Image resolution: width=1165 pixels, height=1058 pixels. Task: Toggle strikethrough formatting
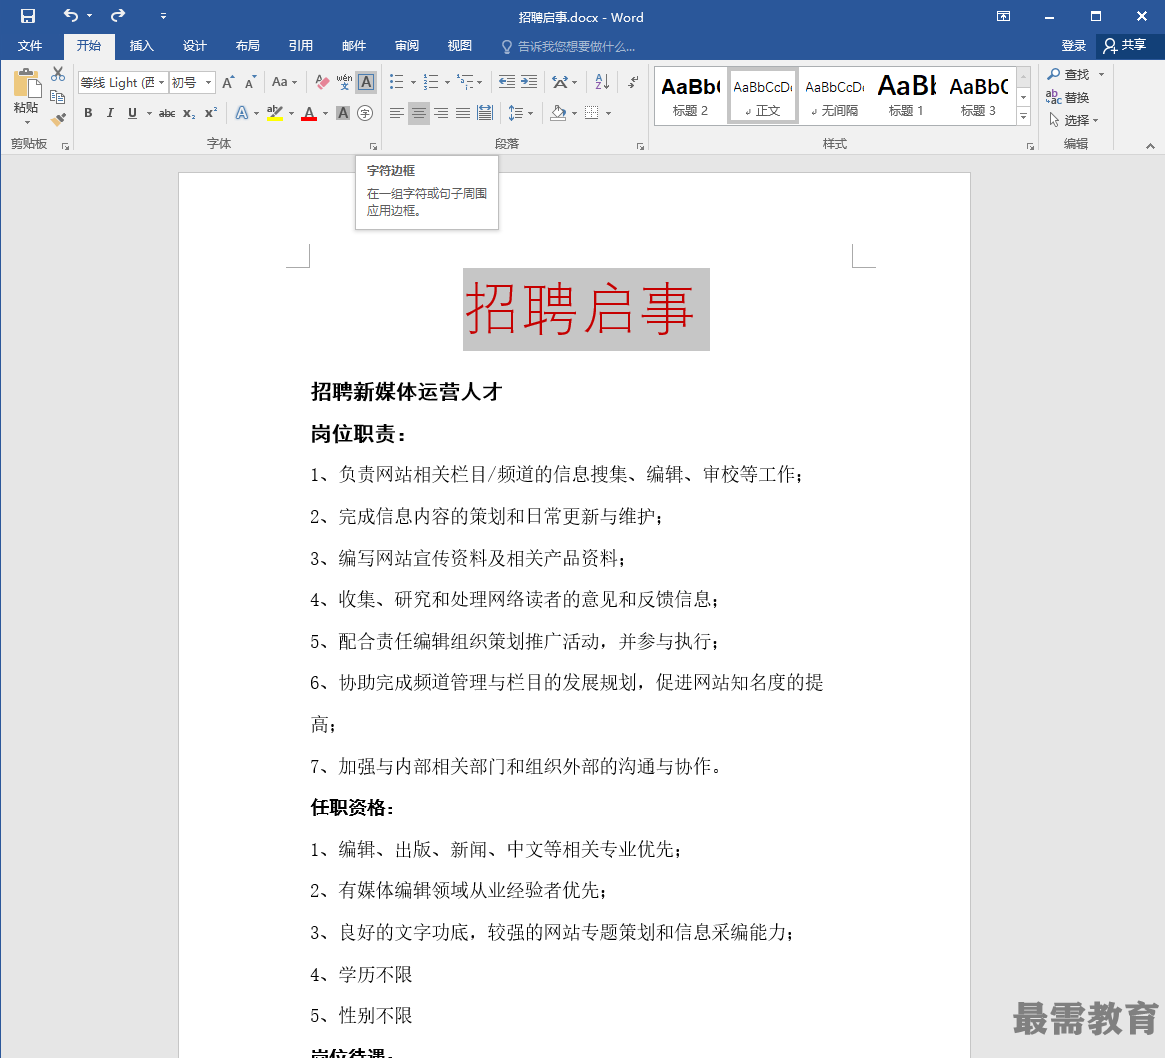tap(166, 113)
